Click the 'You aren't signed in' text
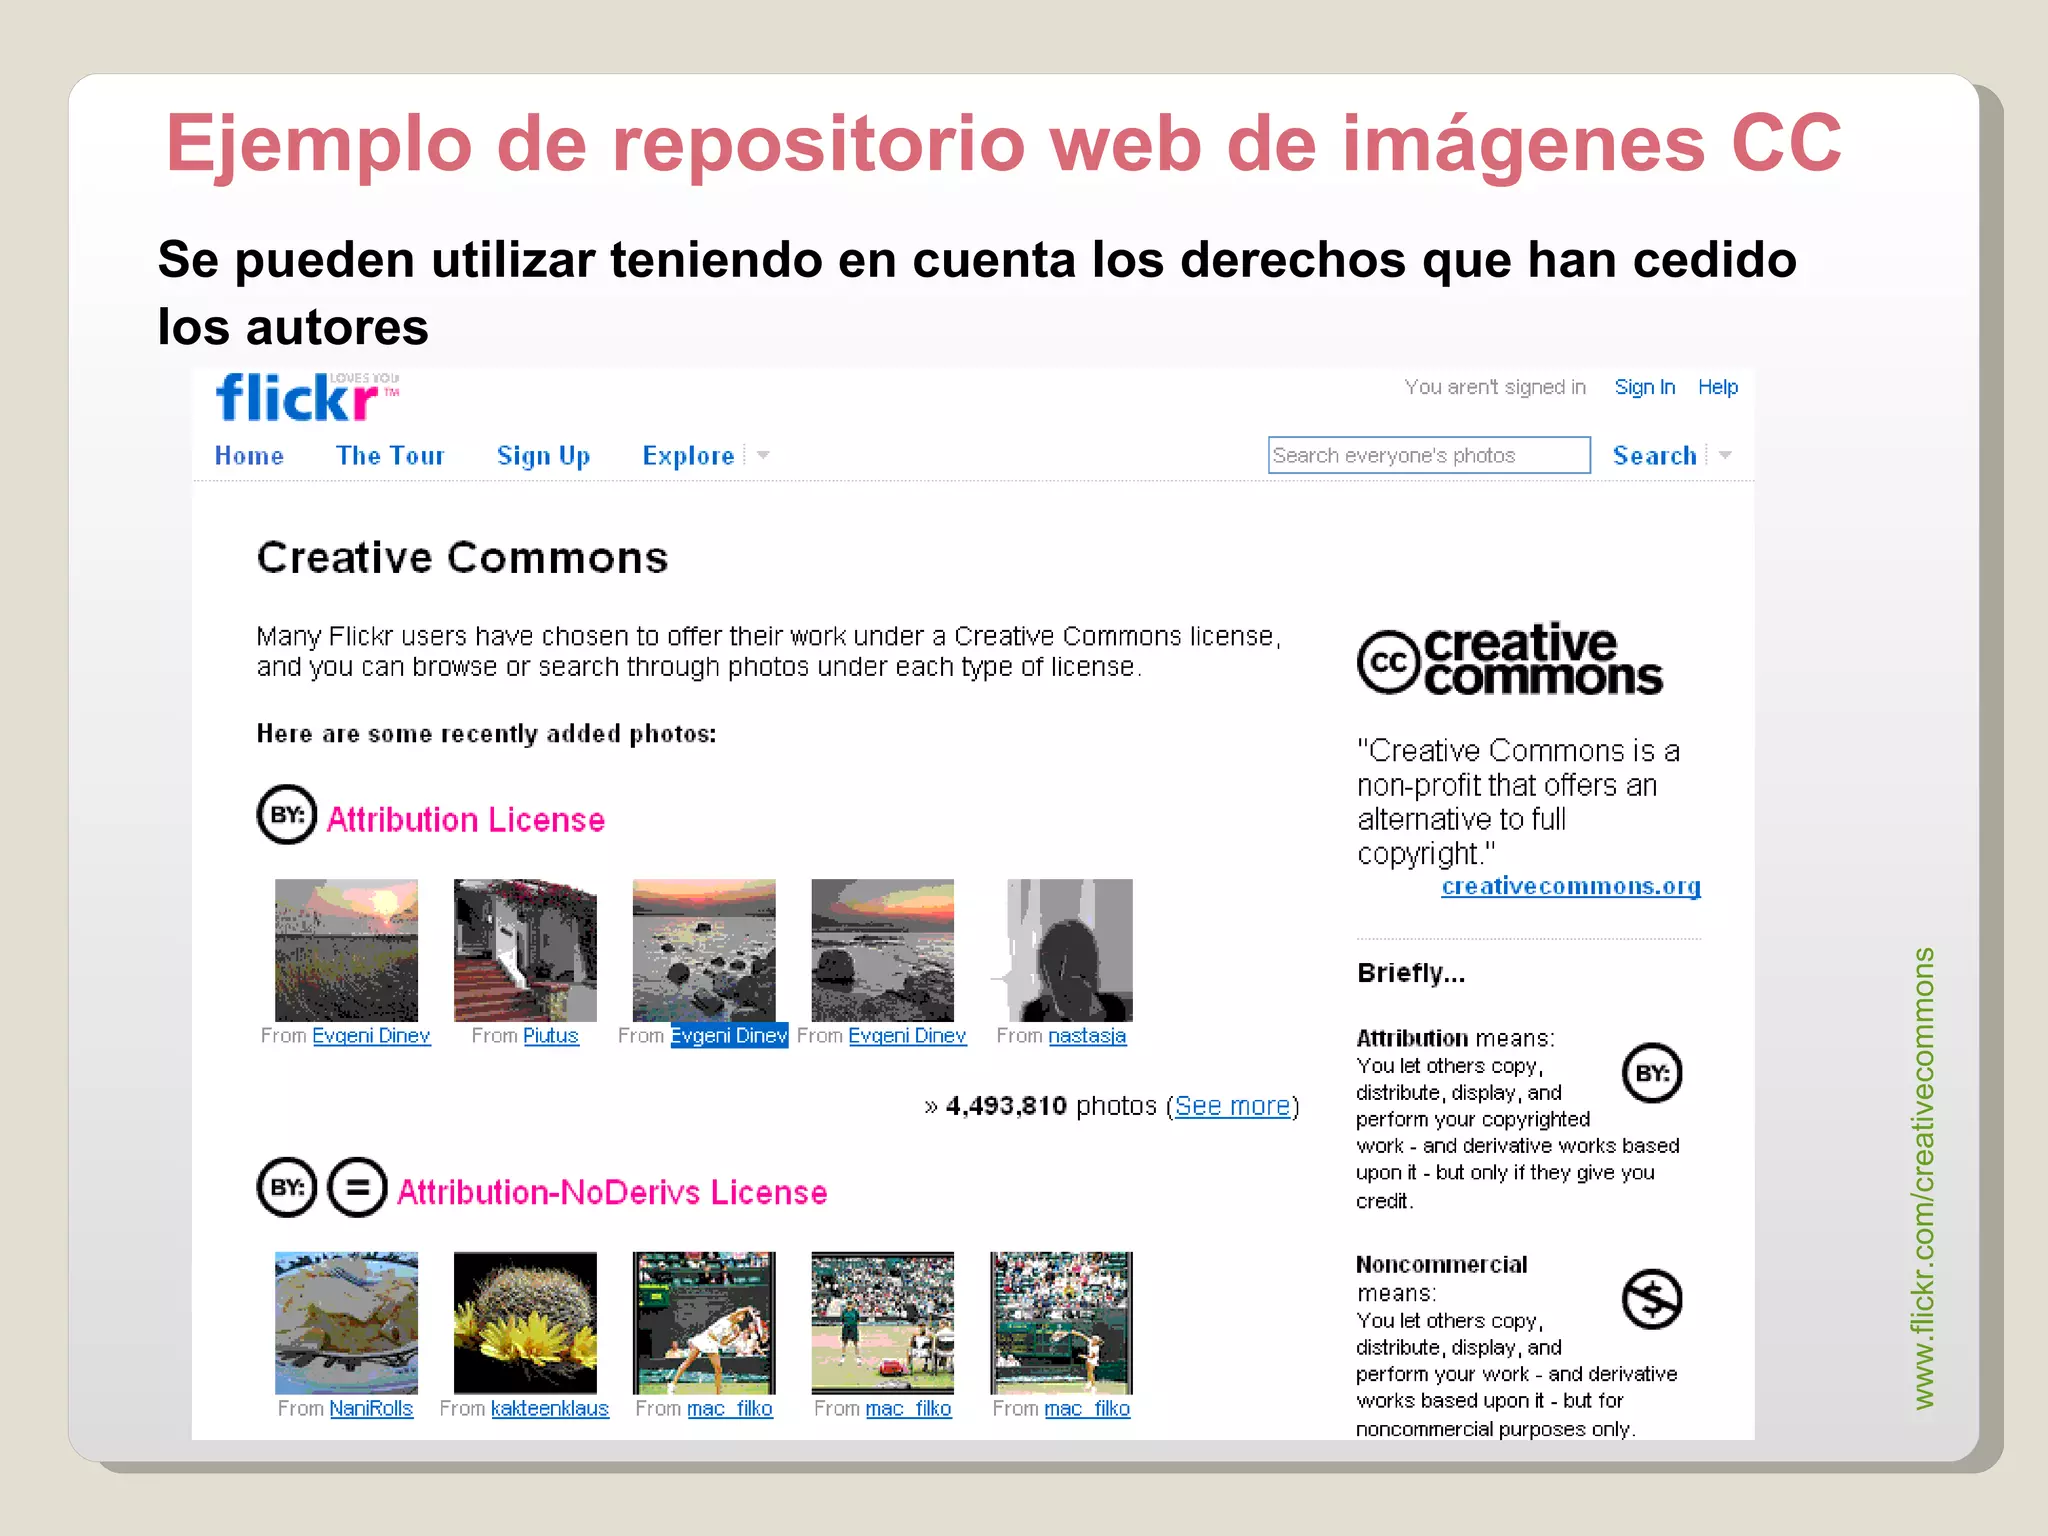This screenshot has width=2048, height=1536. click(1495, 387)
